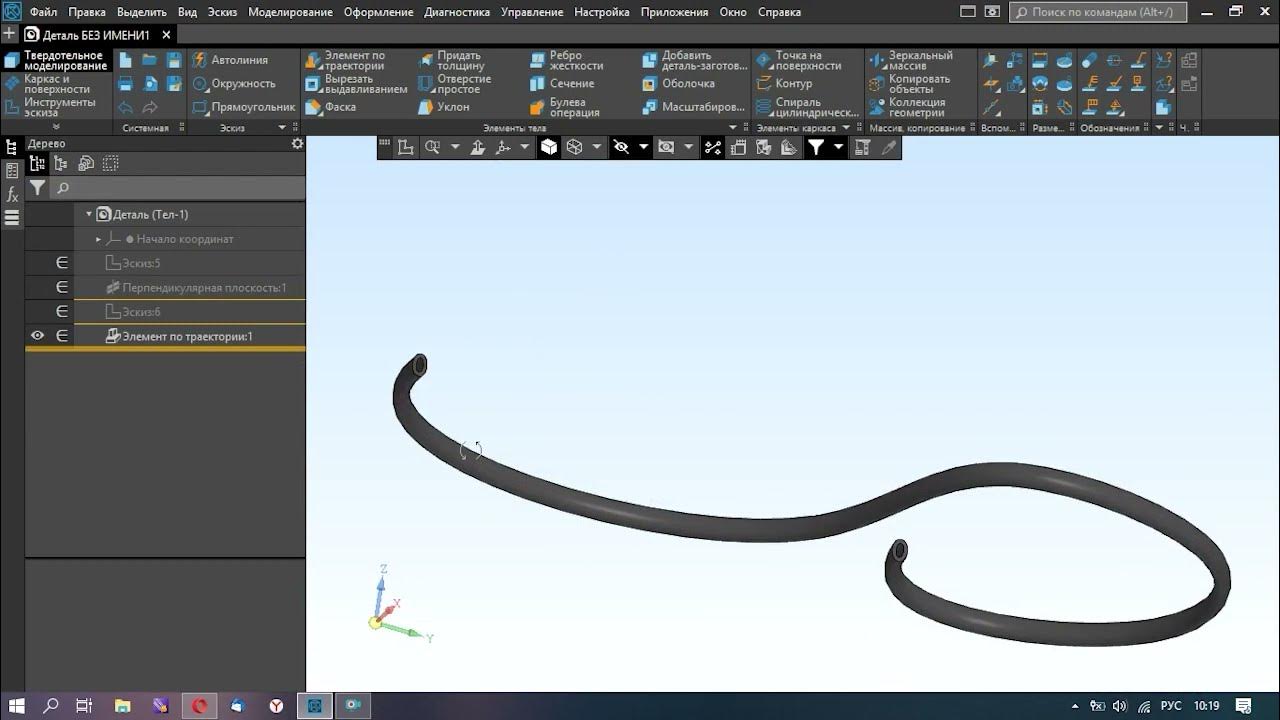Open the tree panel settings gear
1280x720 pixels.
click(x=297, y=144)
